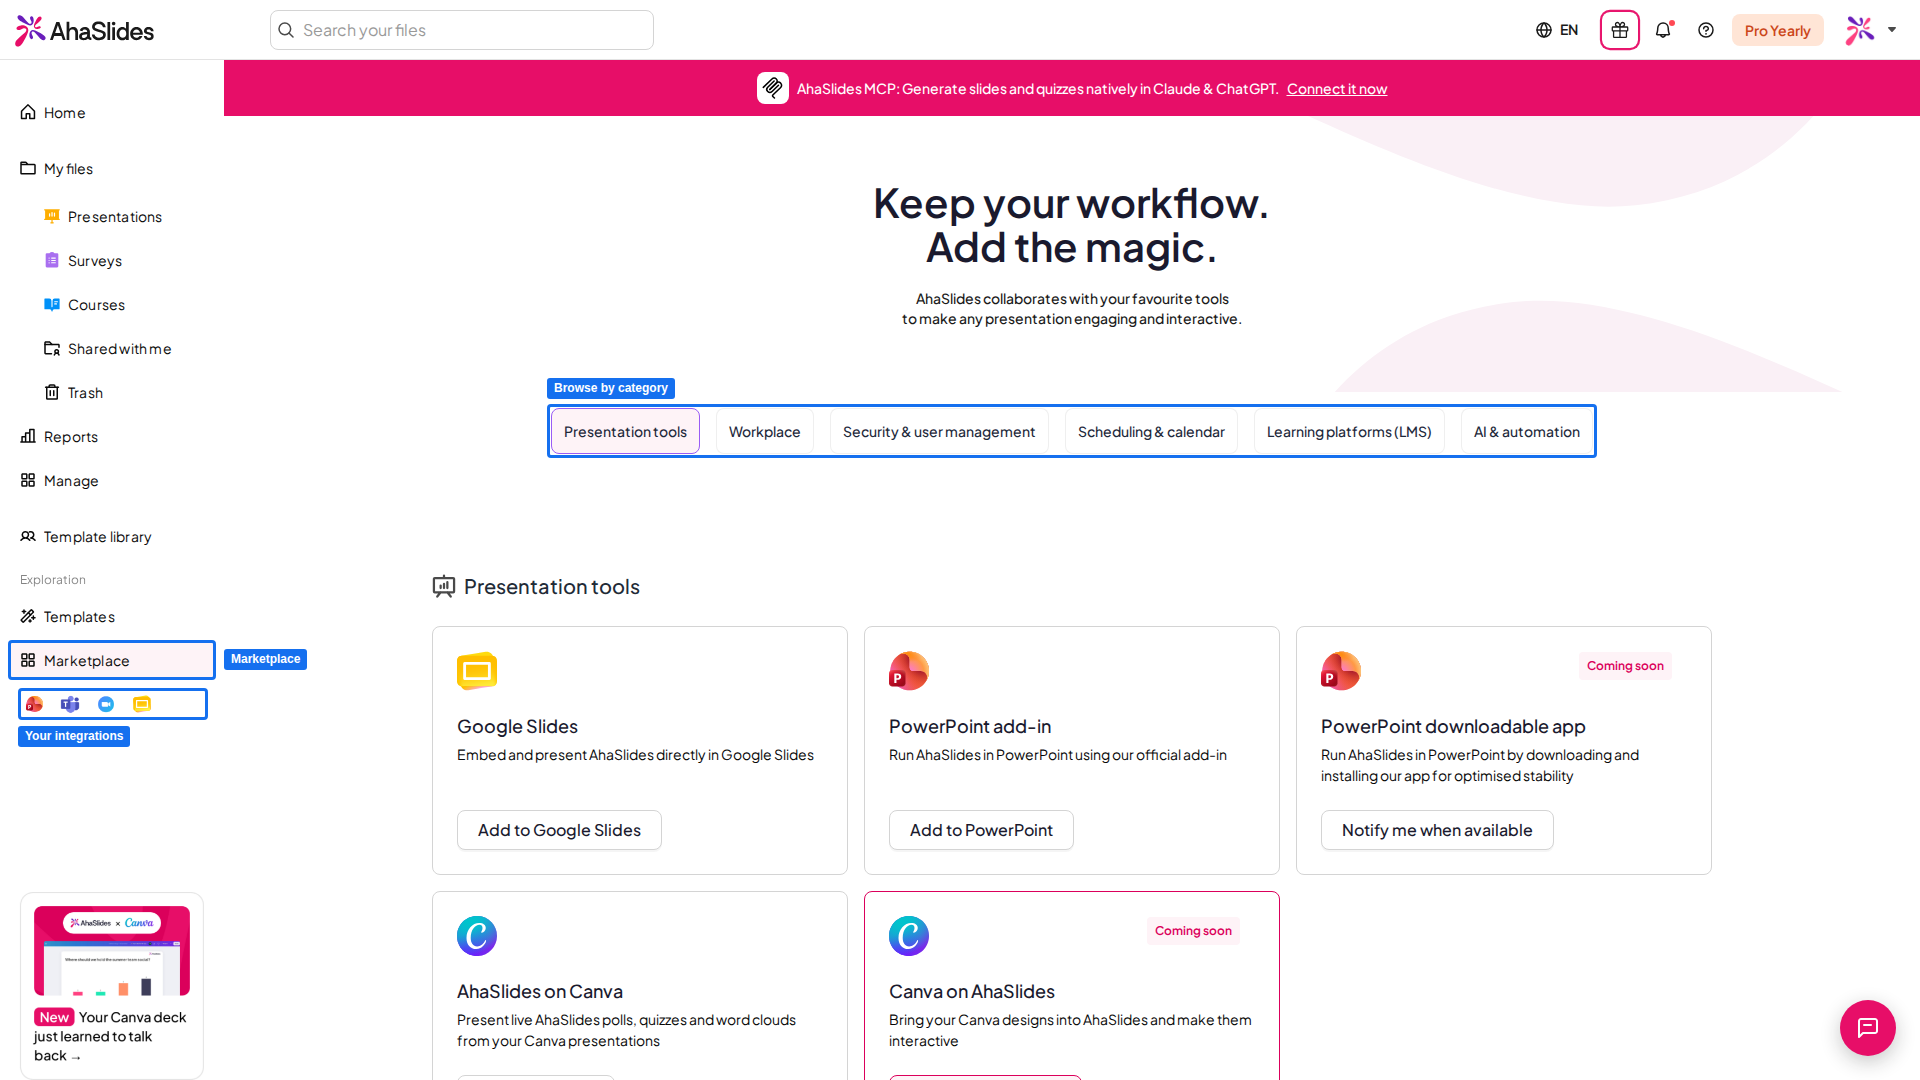Open the gift rewards icon
This screenshot has width=1920, height=1080.
[x=1619, y=30]
